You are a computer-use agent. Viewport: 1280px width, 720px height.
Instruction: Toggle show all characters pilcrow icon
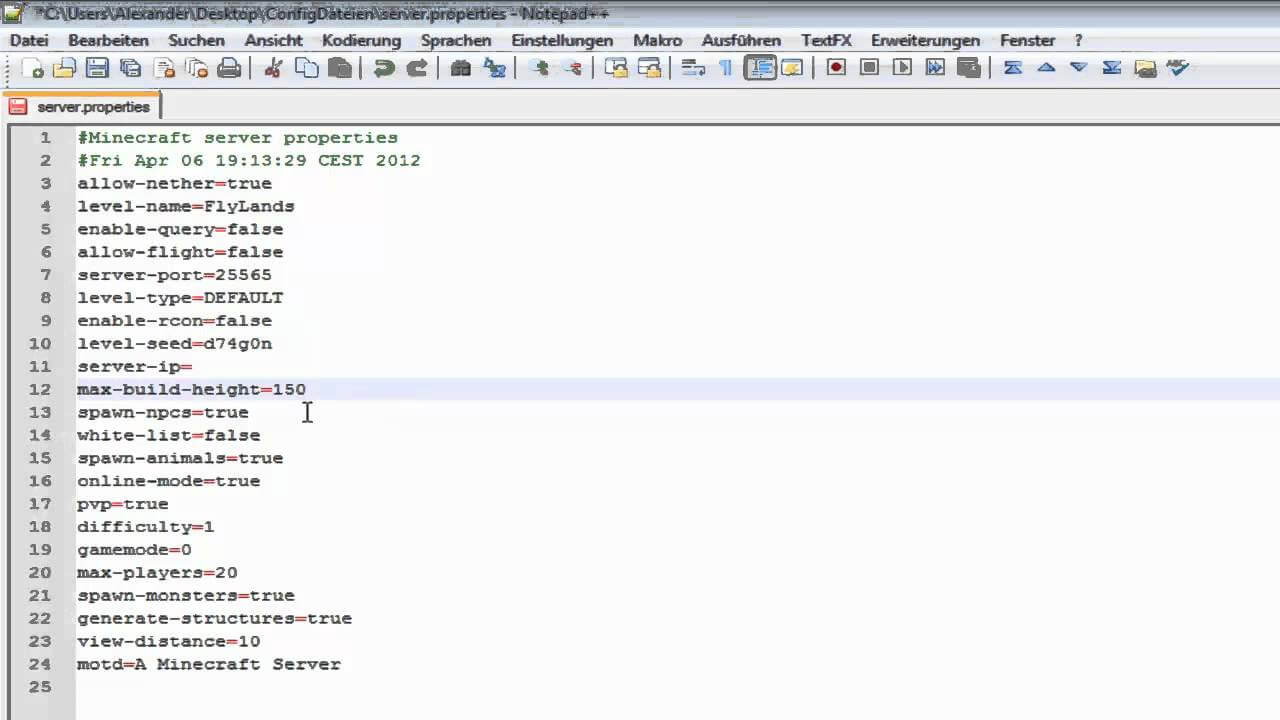(726, 68)
